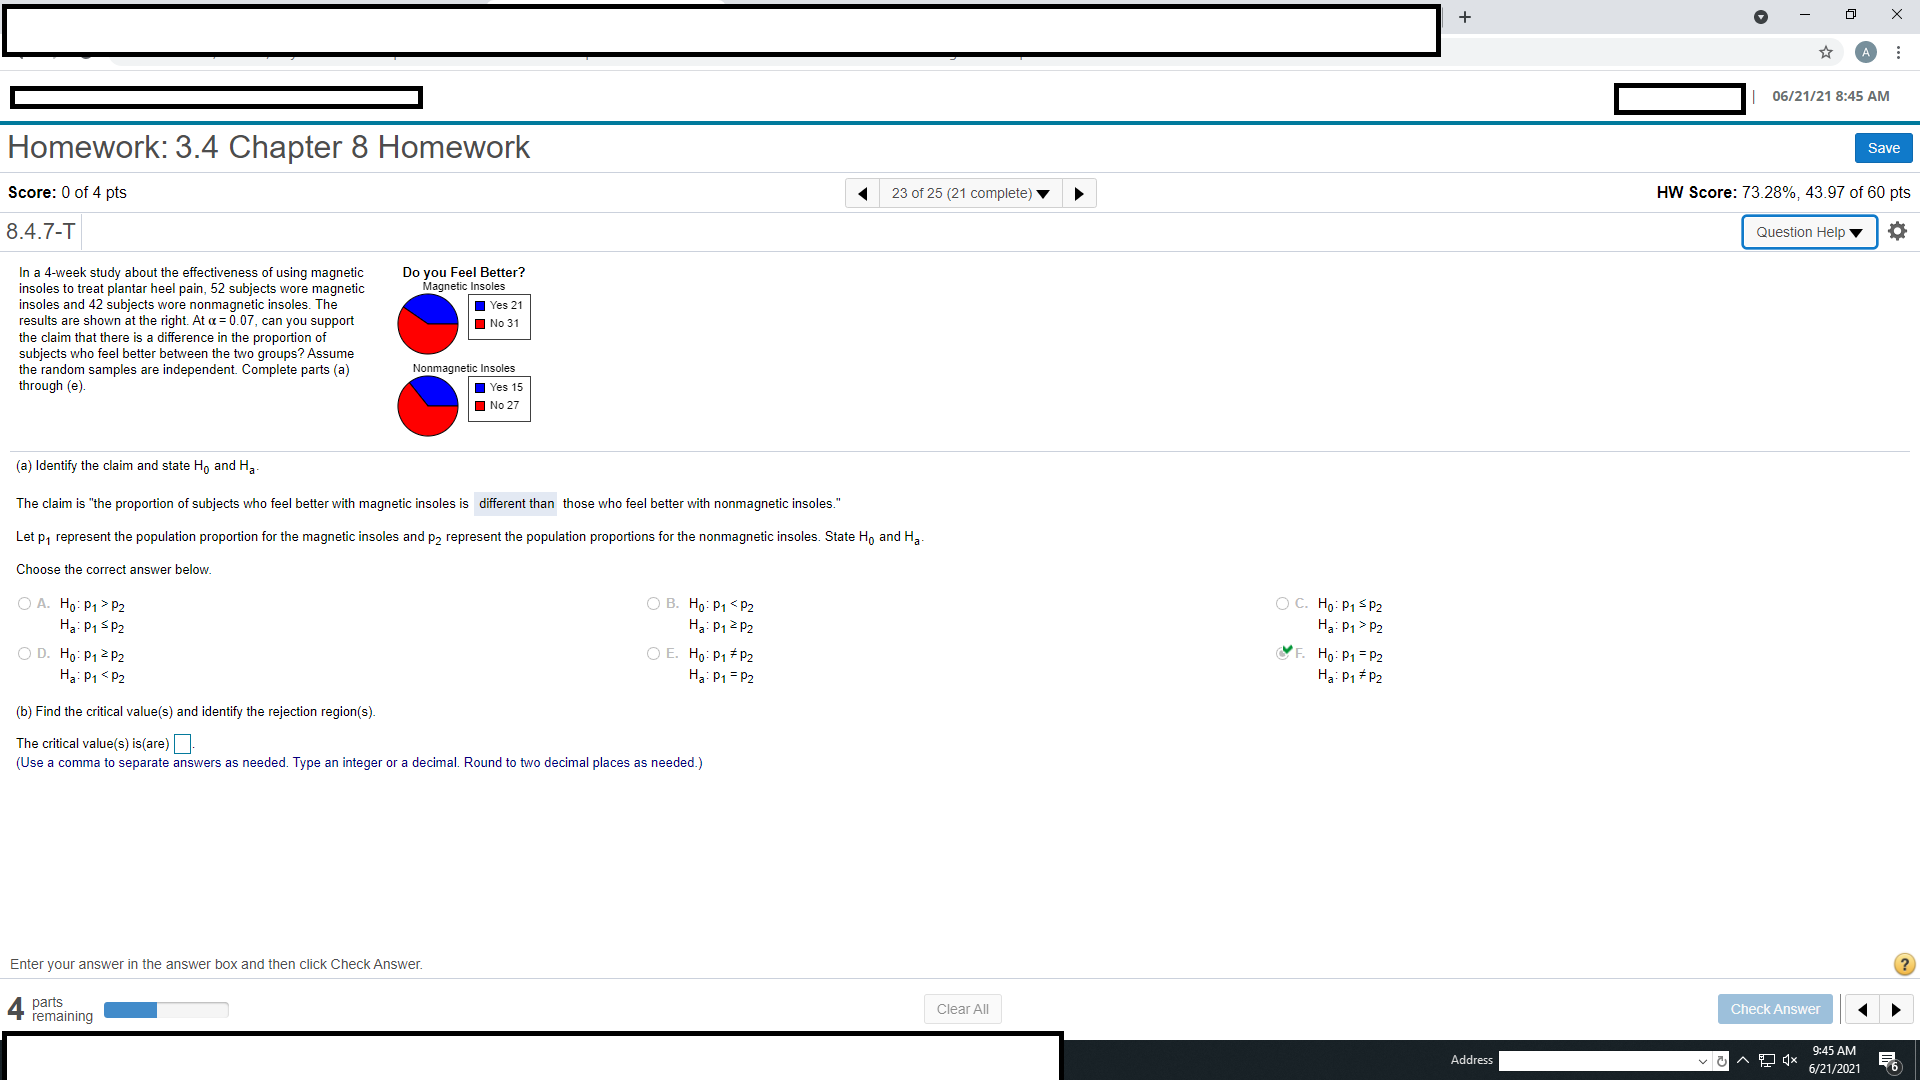
Task: Open a new browser tab
Action: pyautogui.click(x=1465, y=17)
